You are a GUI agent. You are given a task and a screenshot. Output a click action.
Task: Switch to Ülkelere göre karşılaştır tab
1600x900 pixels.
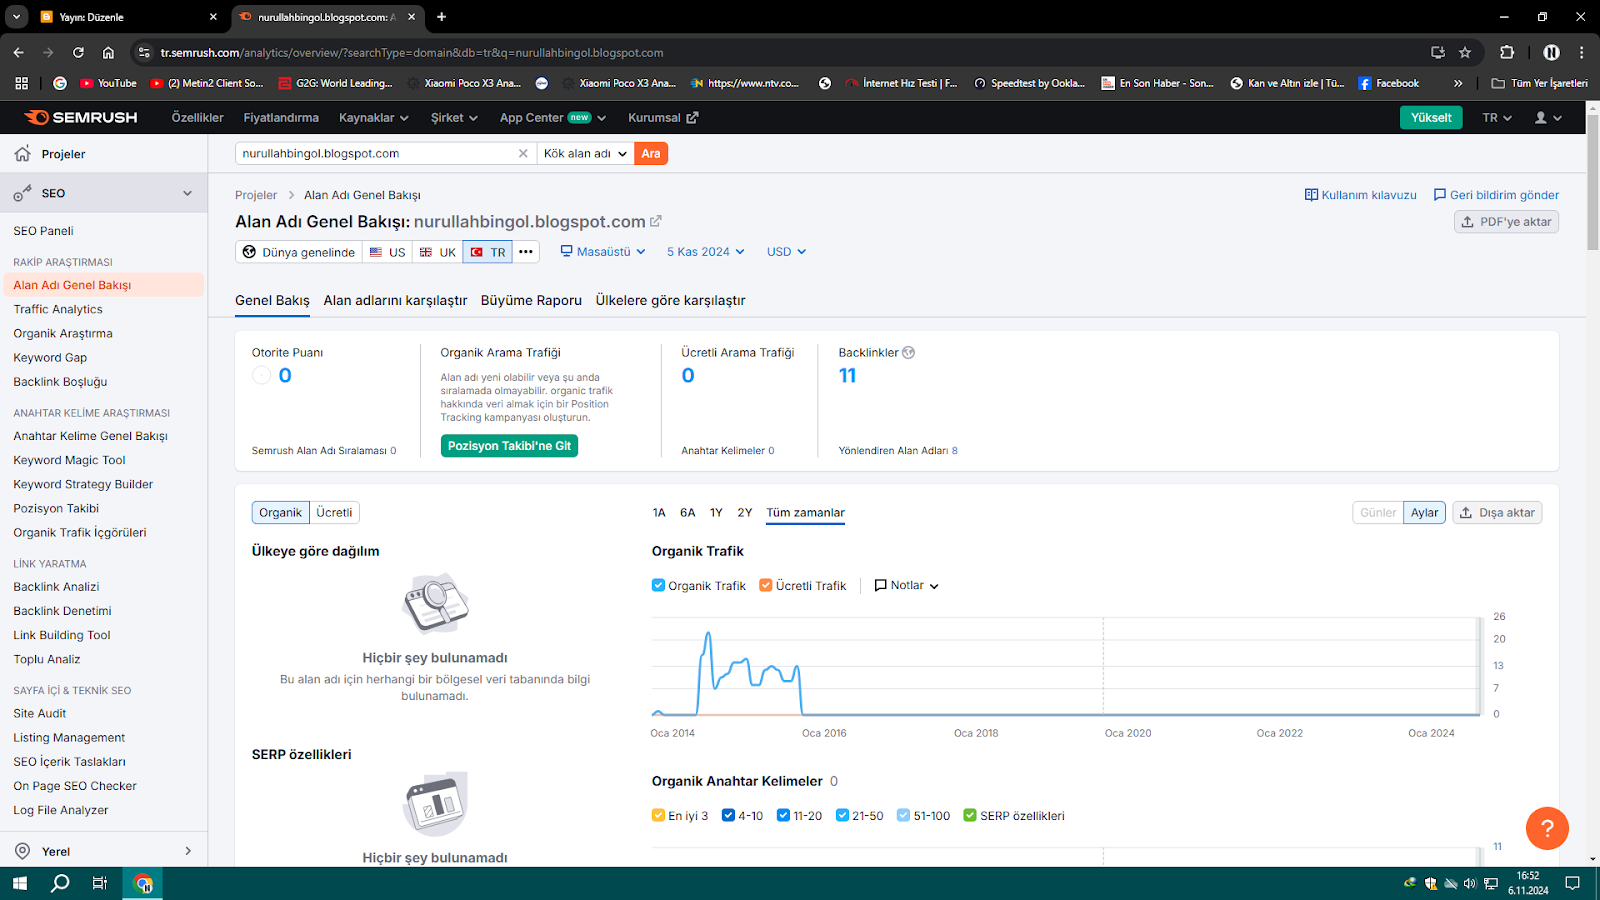pos(670,300)
